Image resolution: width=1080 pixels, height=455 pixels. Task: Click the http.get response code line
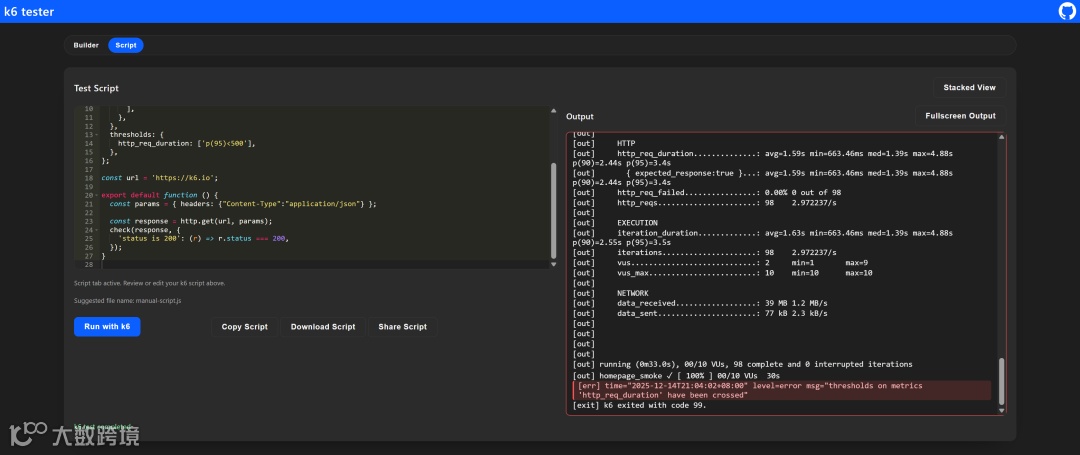point(191,221)
